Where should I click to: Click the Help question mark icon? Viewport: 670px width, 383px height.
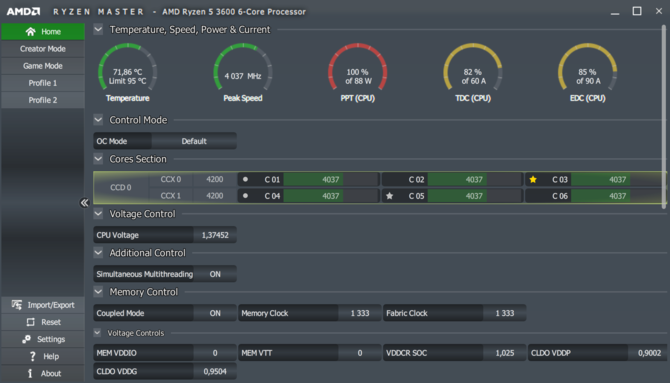coord(32,356)
